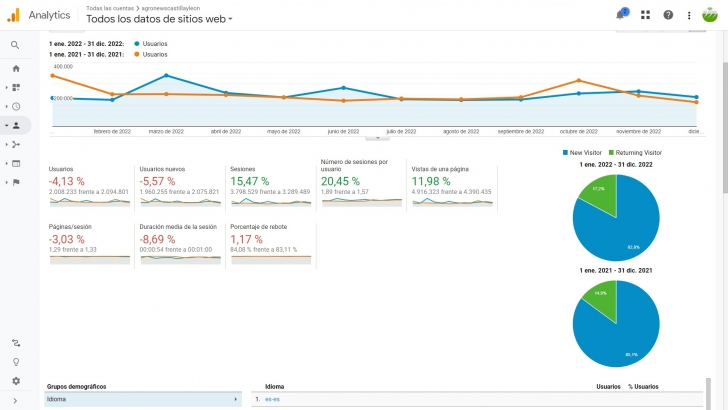
Task: Open Acquisition reports icon
Action: (16, 144)
